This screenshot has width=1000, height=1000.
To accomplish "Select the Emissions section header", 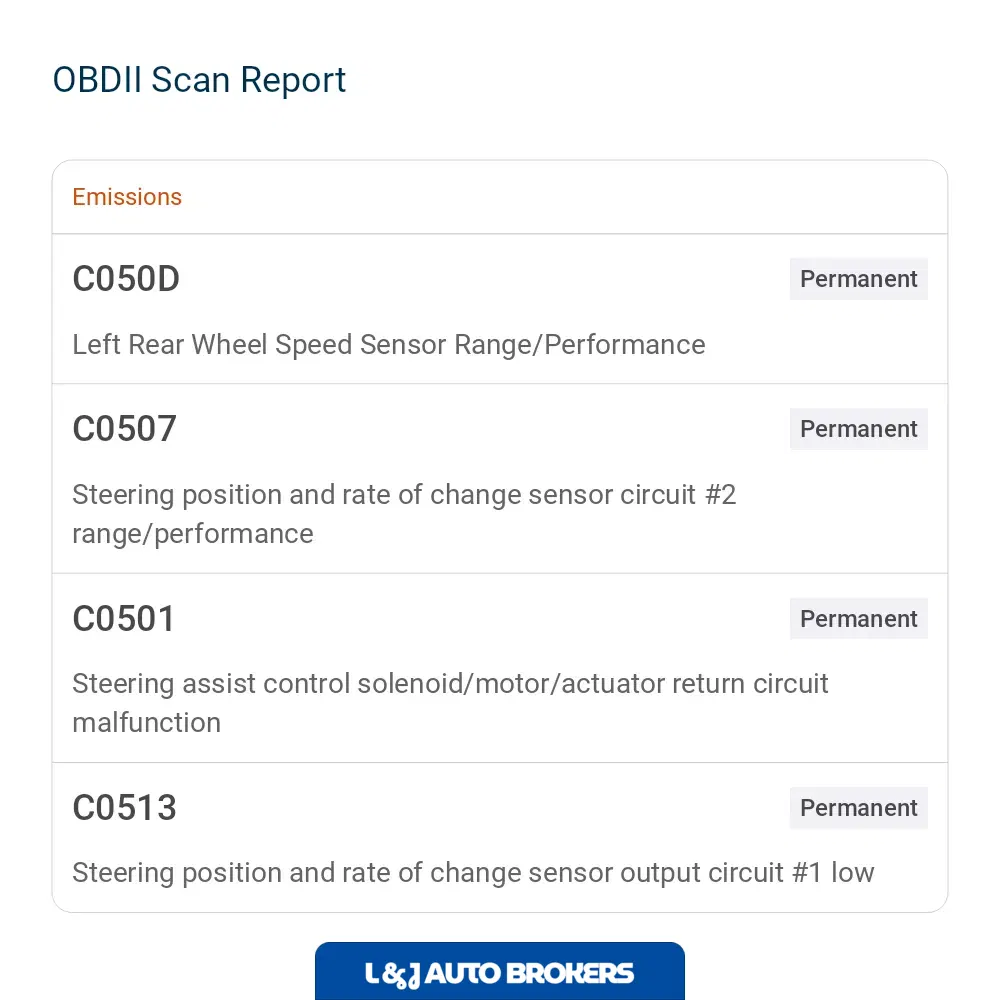I will coord(127,197).
